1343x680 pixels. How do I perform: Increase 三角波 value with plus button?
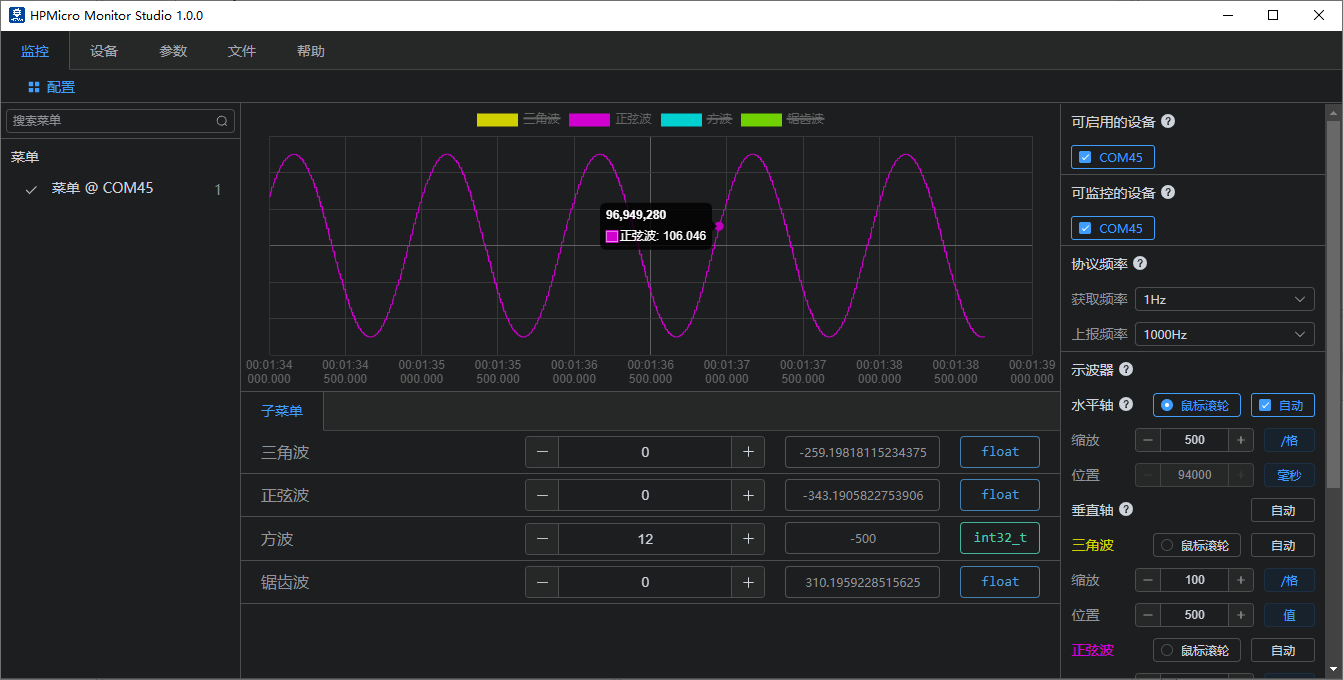(748, 452)
